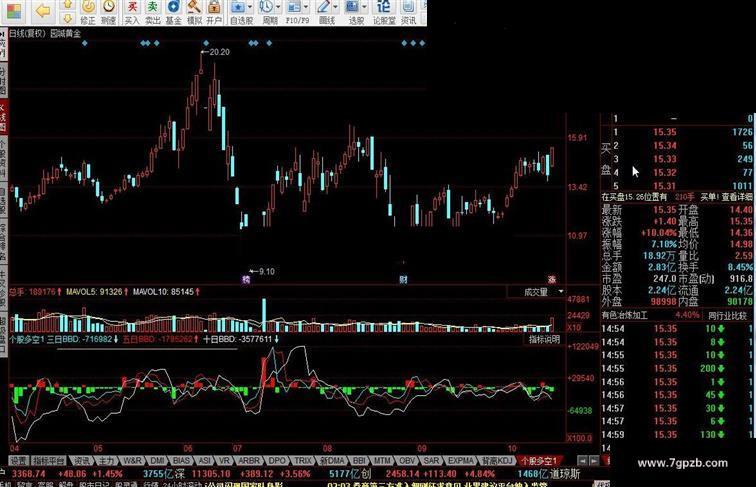Click the yellow up arrow icon
The width and height of the screenshot is (756, 487).
[68, 5]
